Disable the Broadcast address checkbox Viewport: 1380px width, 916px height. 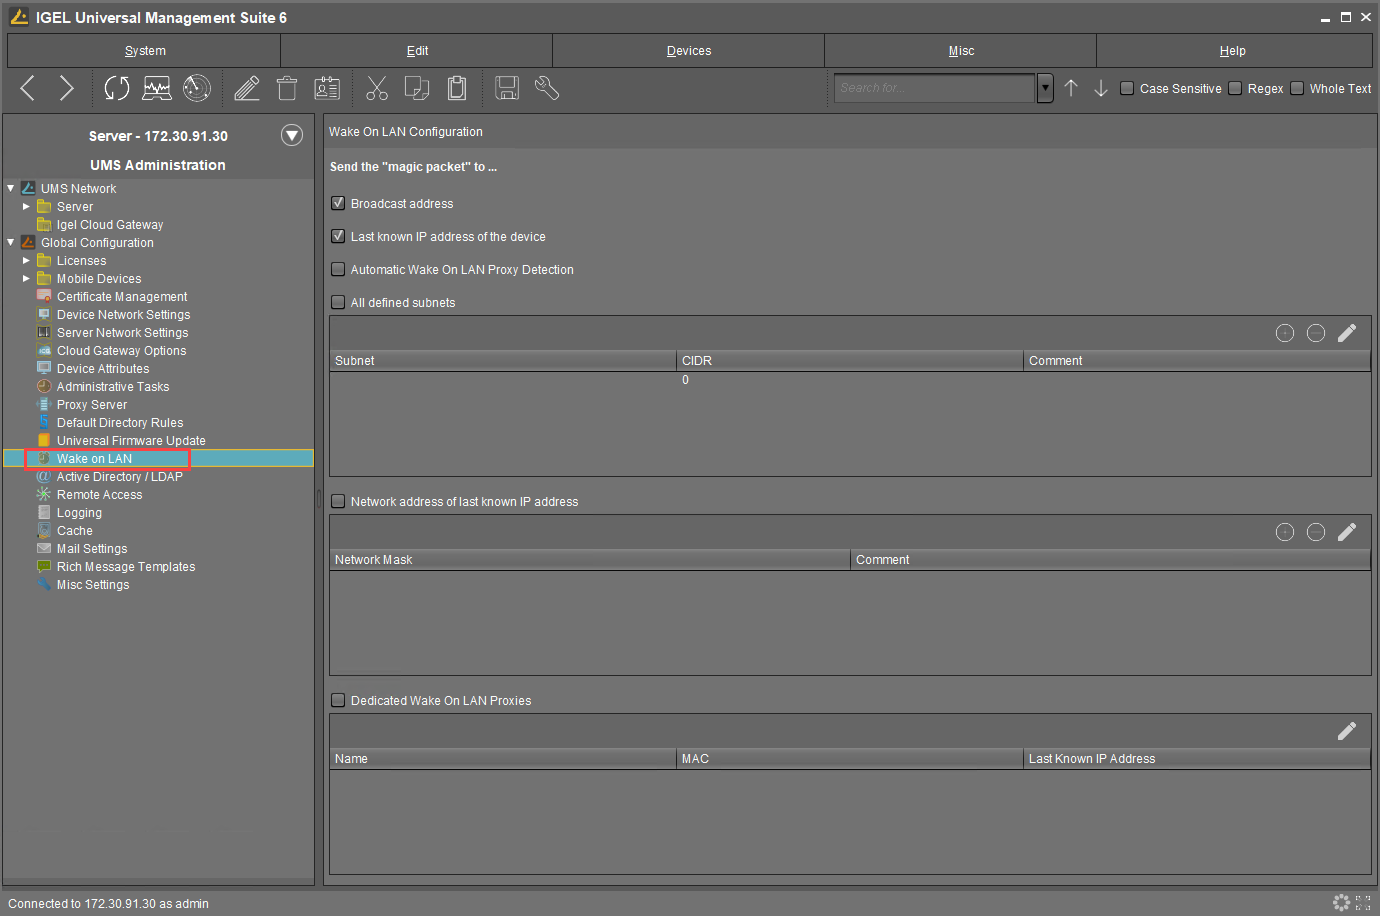[338, 204]
